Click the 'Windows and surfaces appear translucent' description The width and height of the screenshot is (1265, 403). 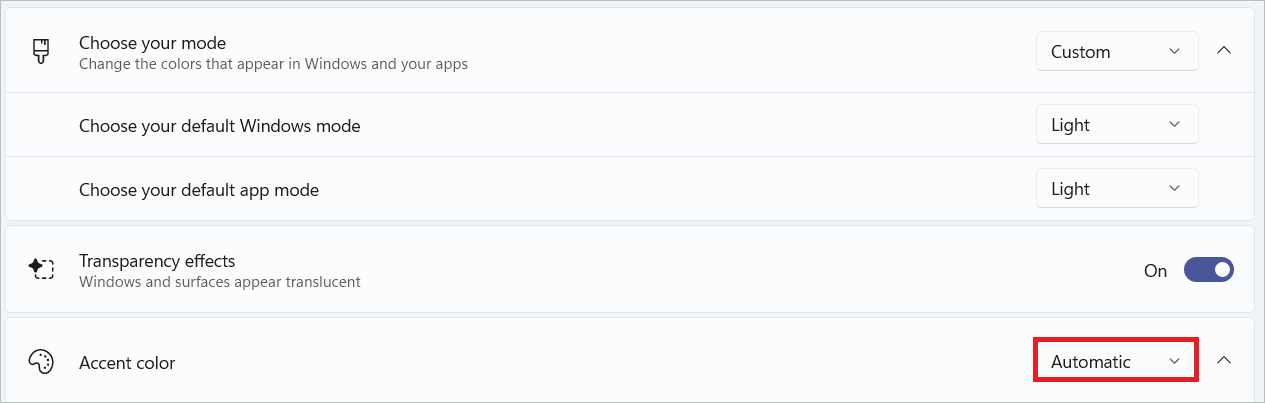(x=219, y=282)
